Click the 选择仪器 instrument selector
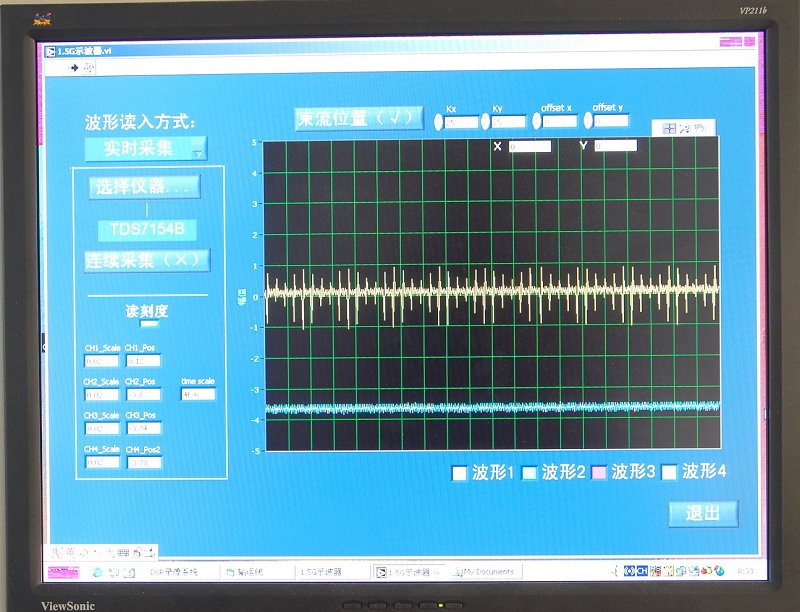 click(x=144, y=187)
